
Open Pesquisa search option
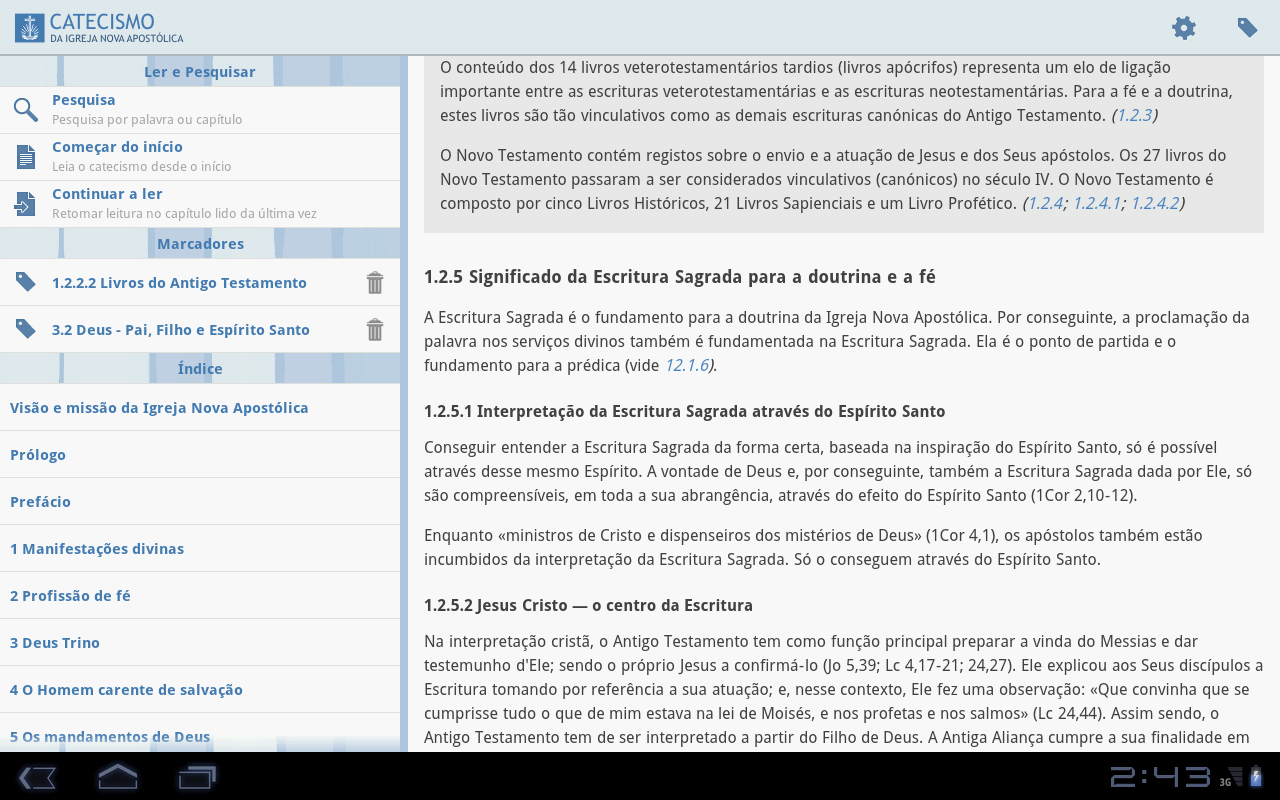pyautogui.click(x=200, y=110)
